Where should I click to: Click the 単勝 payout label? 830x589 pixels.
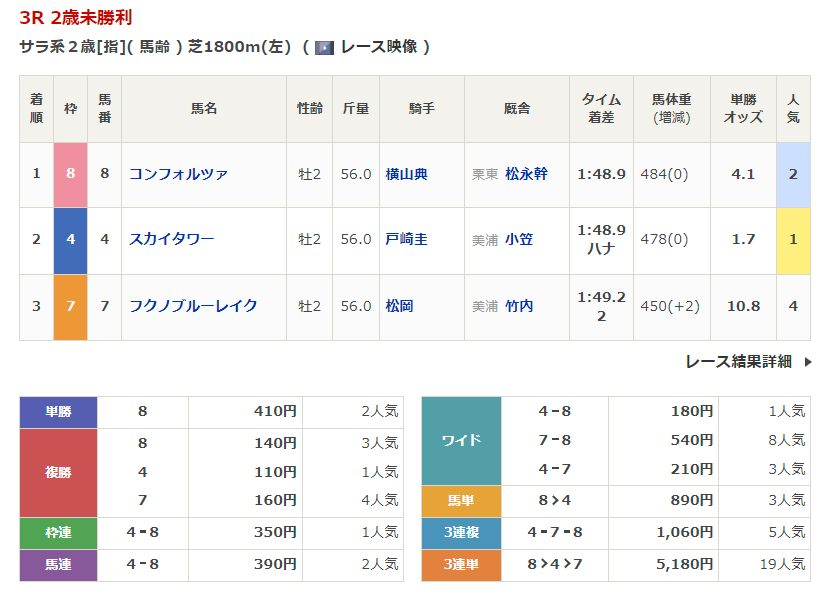pyautogui.click(x=58, y=412)
